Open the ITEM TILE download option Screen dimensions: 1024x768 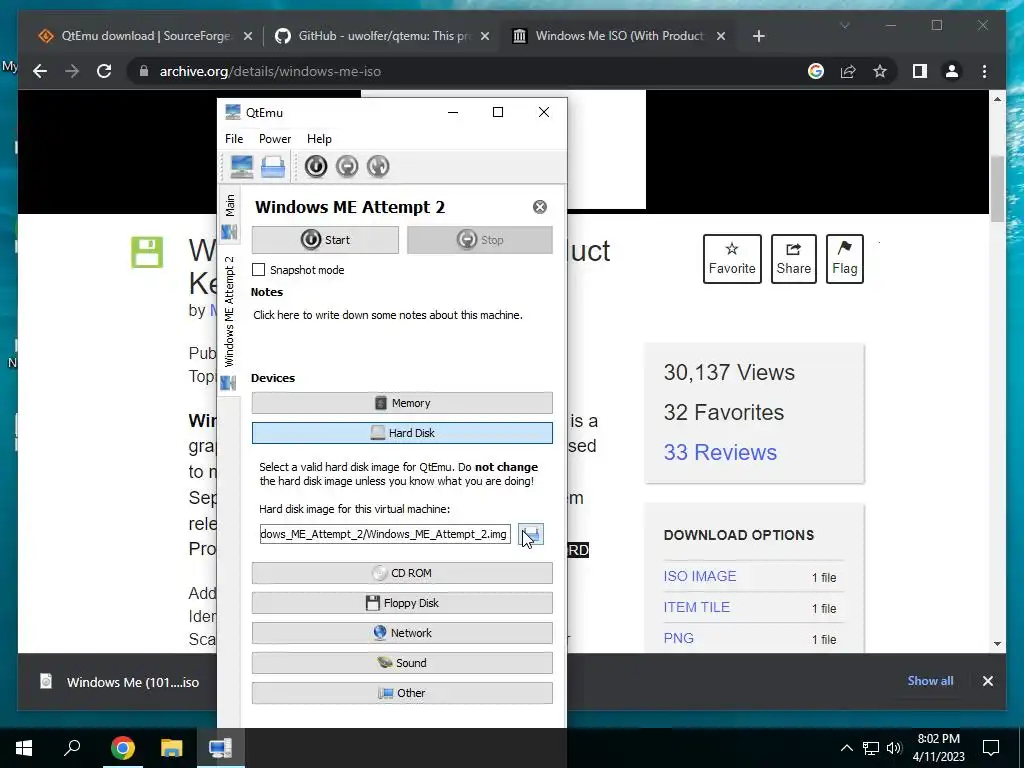point(696,607)
